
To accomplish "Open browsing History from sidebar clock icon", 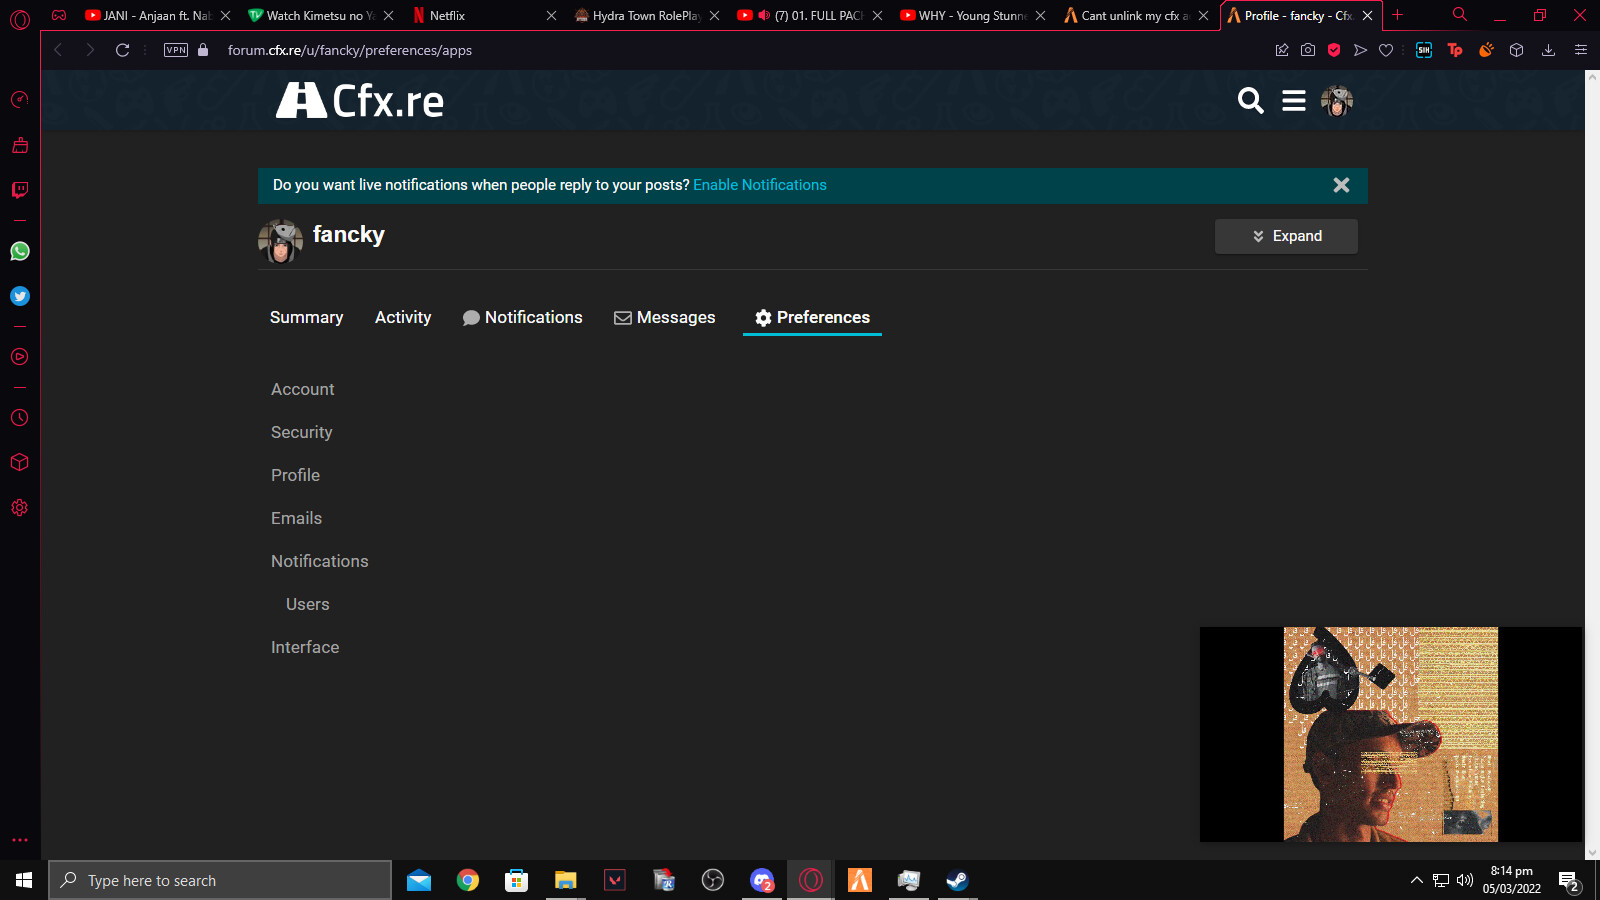I will tap(19, 418).
